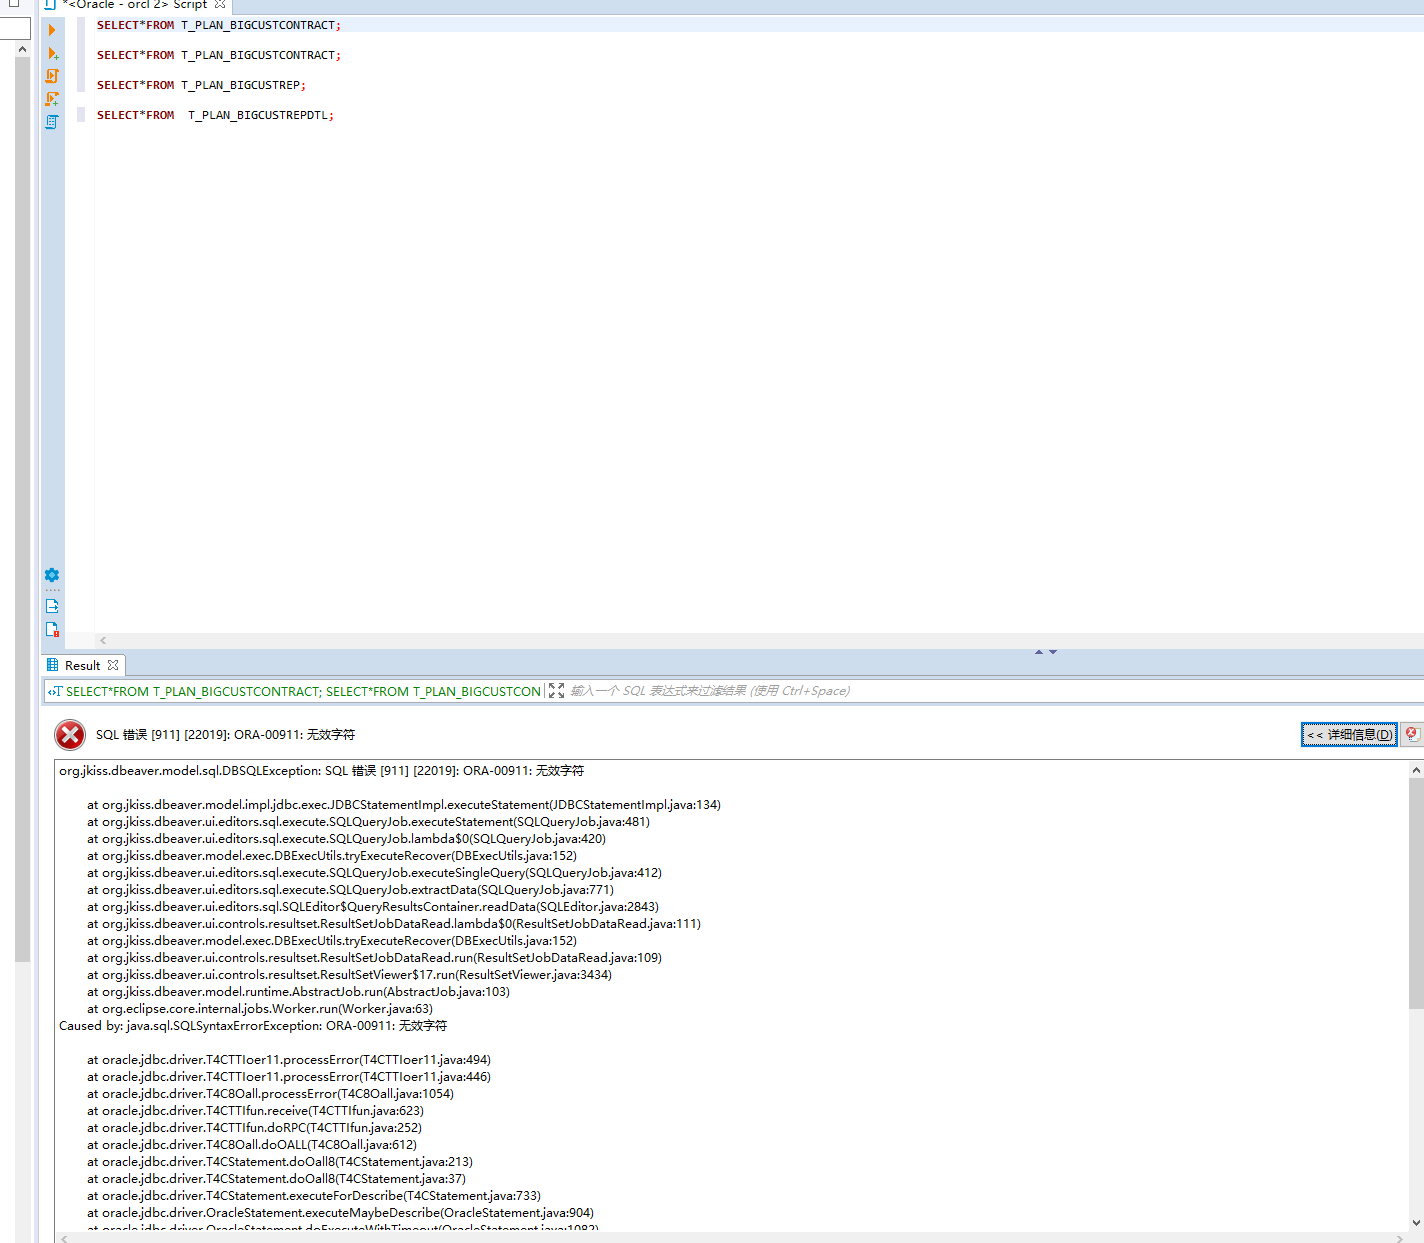1424x1243 pixels.
Task: Expand the vertical sidebar collapse arrow
Action: click(x=22, y=48)
